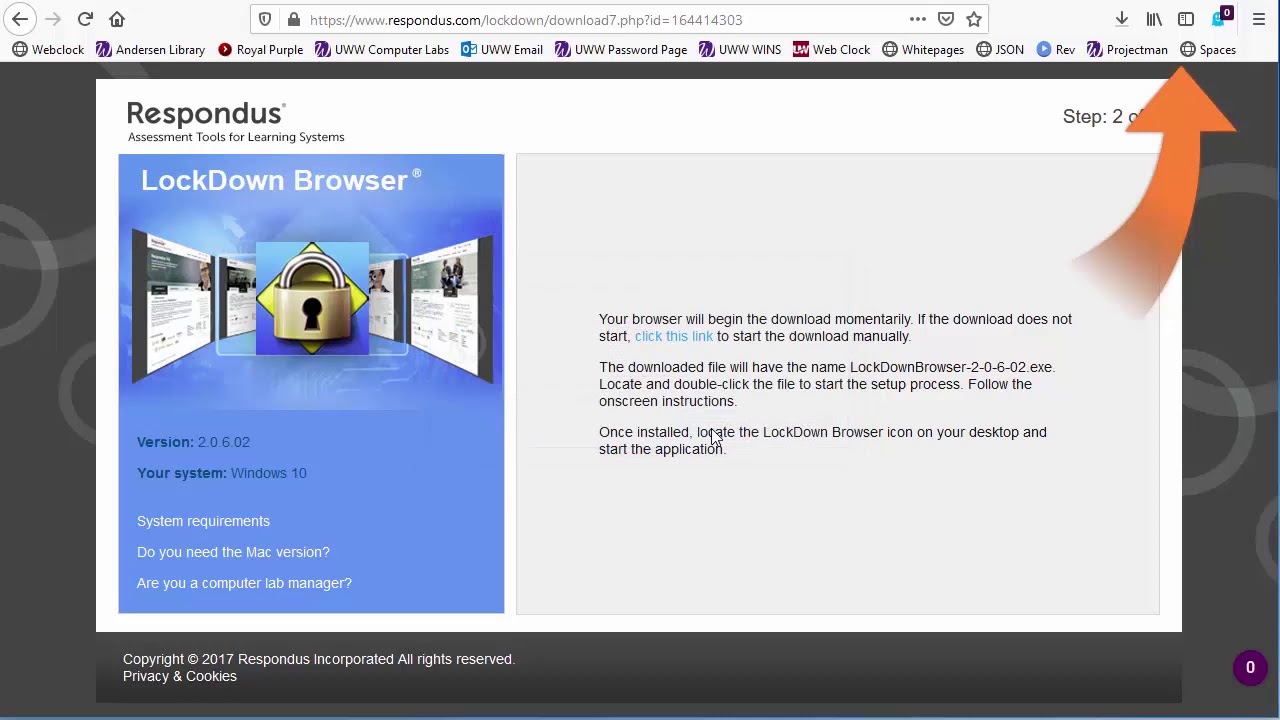Open the System requirements link
1280x720 pixels.
pyautogui.click(x=203, y=521)
